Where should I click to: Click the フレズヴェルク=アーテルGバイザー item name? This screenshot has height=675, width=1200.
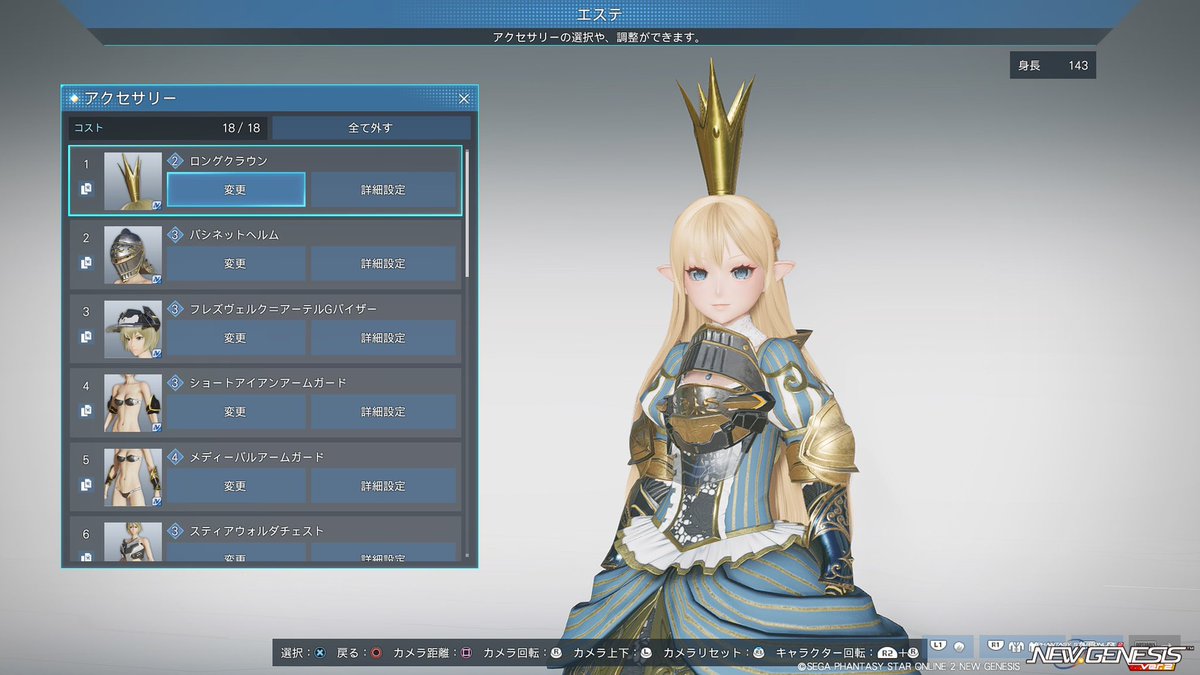pos(283,308)
